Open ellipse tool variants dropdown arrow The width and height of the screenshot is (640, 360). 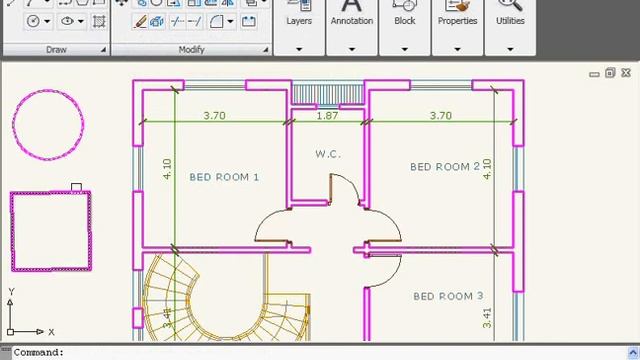[x=81, y=21]
